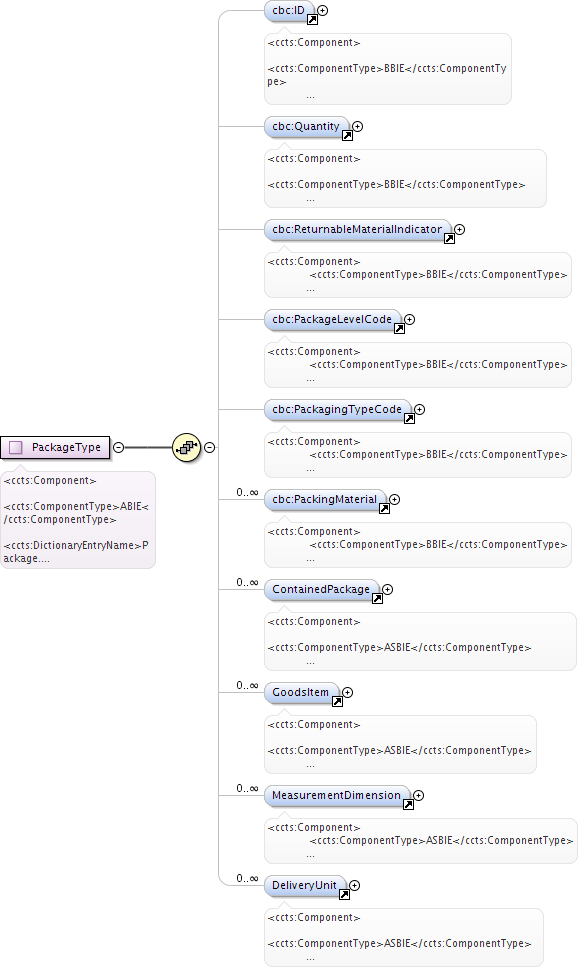Click the annotation under DeliveryUnit
The height and width of the screenshot is (970, 585).
point(404,937)
